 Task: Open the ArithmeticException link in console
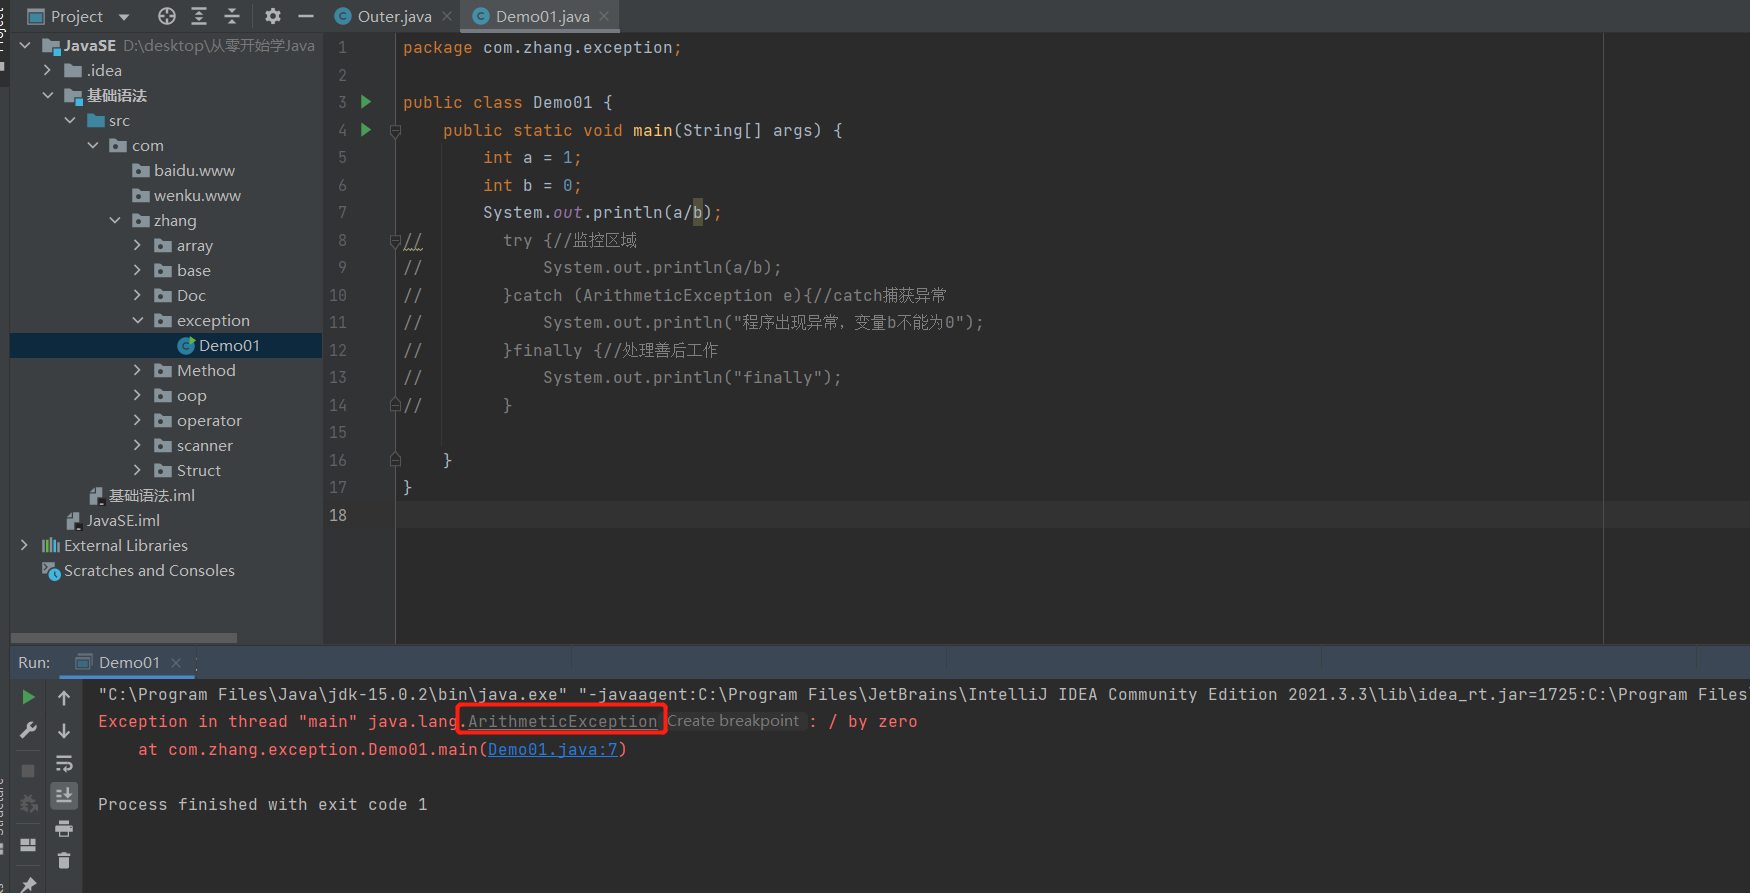click(x=563, y=721)
